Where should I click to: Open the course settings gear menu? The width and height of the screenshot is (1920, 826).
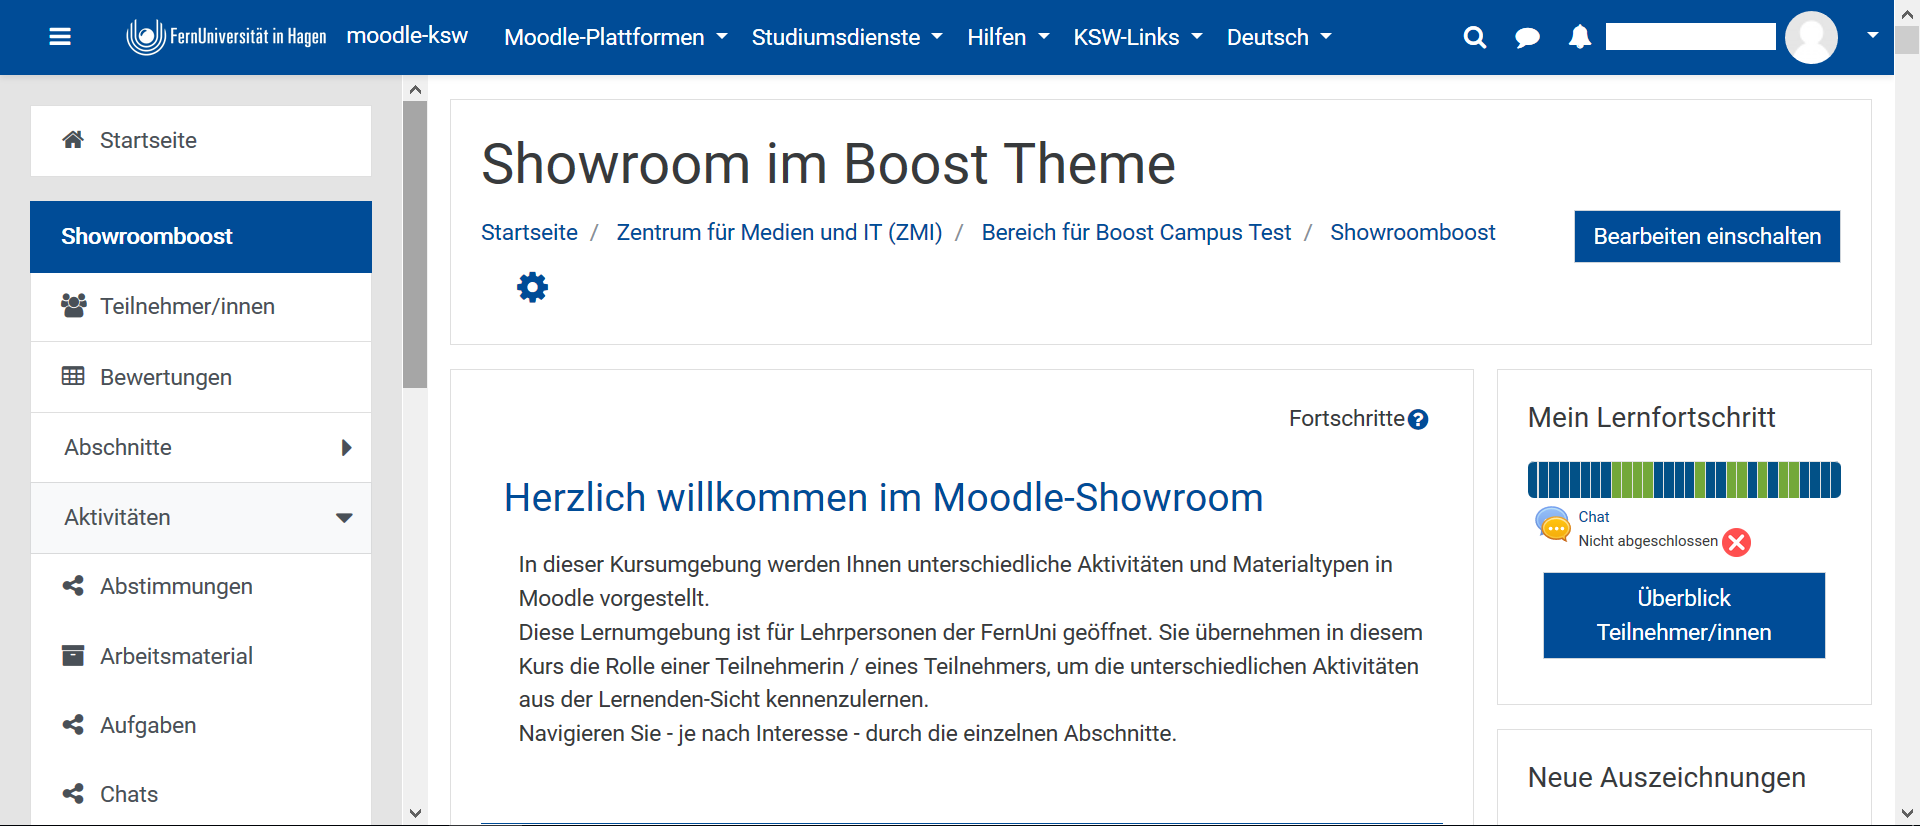pyautogui.click(x=532, y=287)
